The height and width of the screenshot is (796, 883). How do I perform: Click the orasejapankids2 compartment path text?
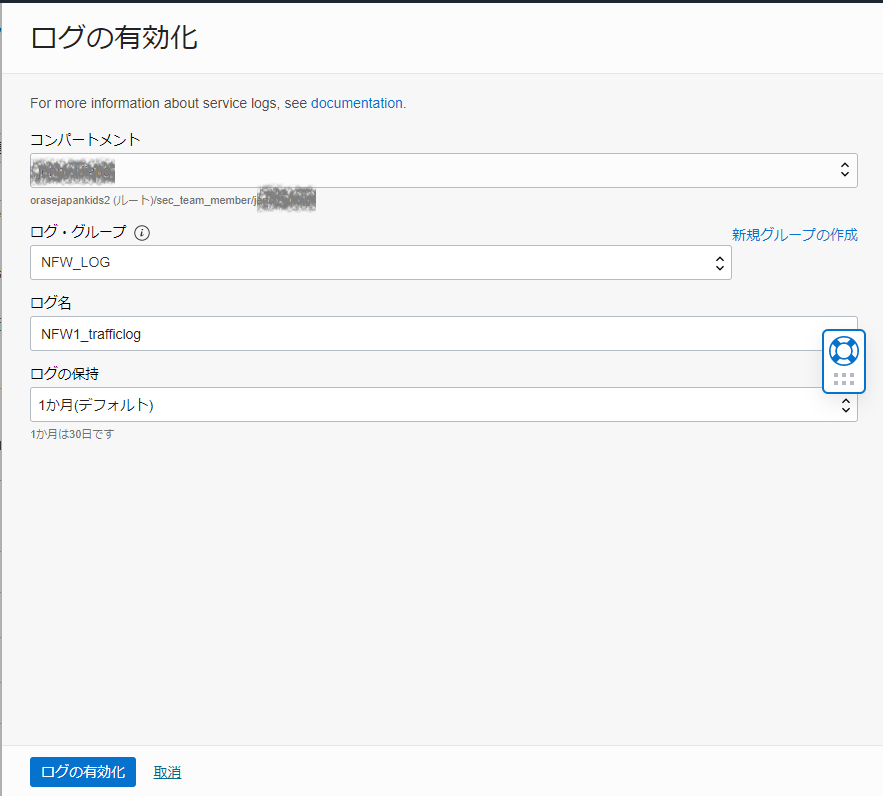click(x=140, y=200)
